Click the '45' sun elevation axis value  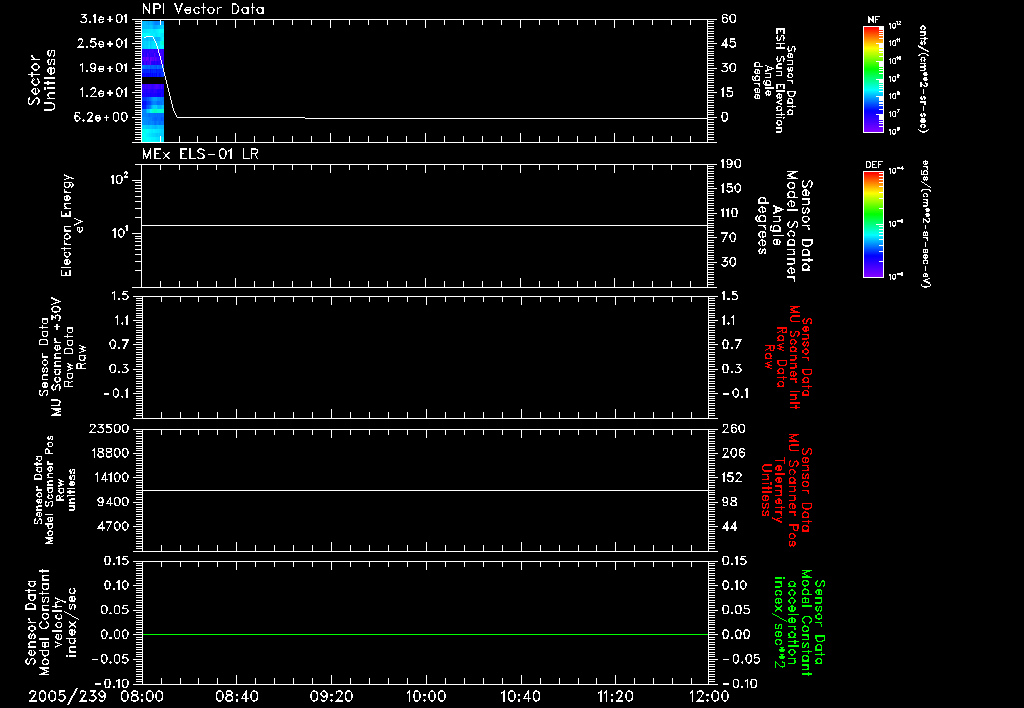(x=729, y=43)
